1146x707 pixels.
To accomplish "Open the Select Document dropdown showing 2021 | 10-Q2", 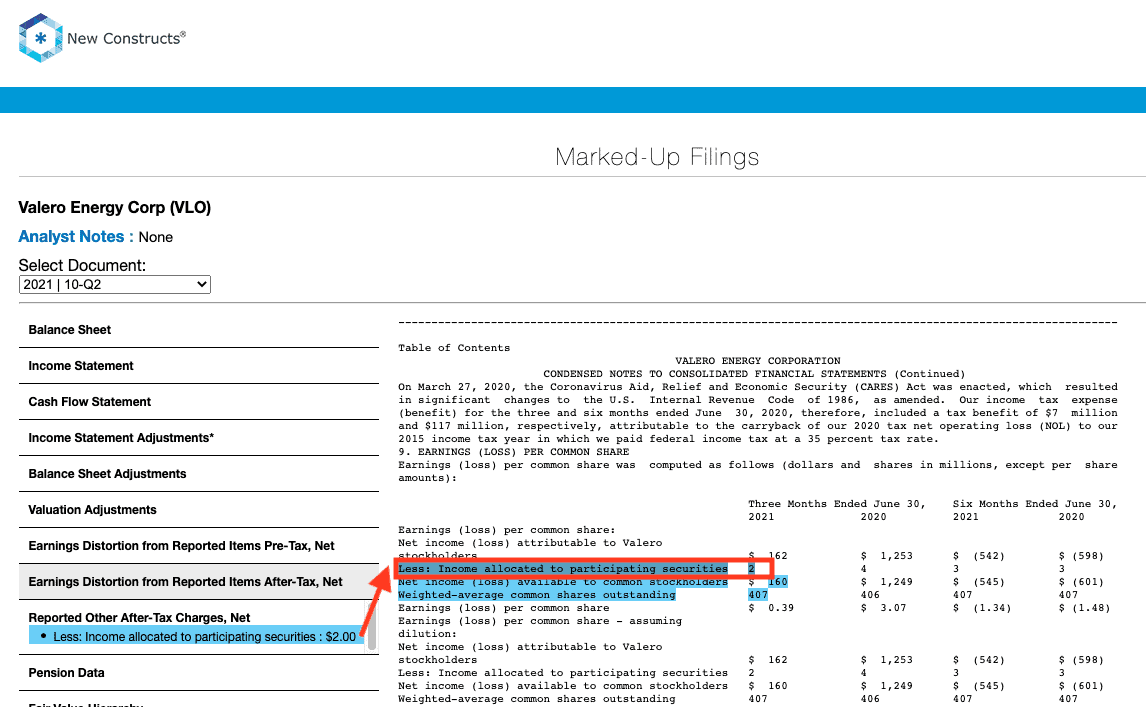I will (x=115, y=284).
